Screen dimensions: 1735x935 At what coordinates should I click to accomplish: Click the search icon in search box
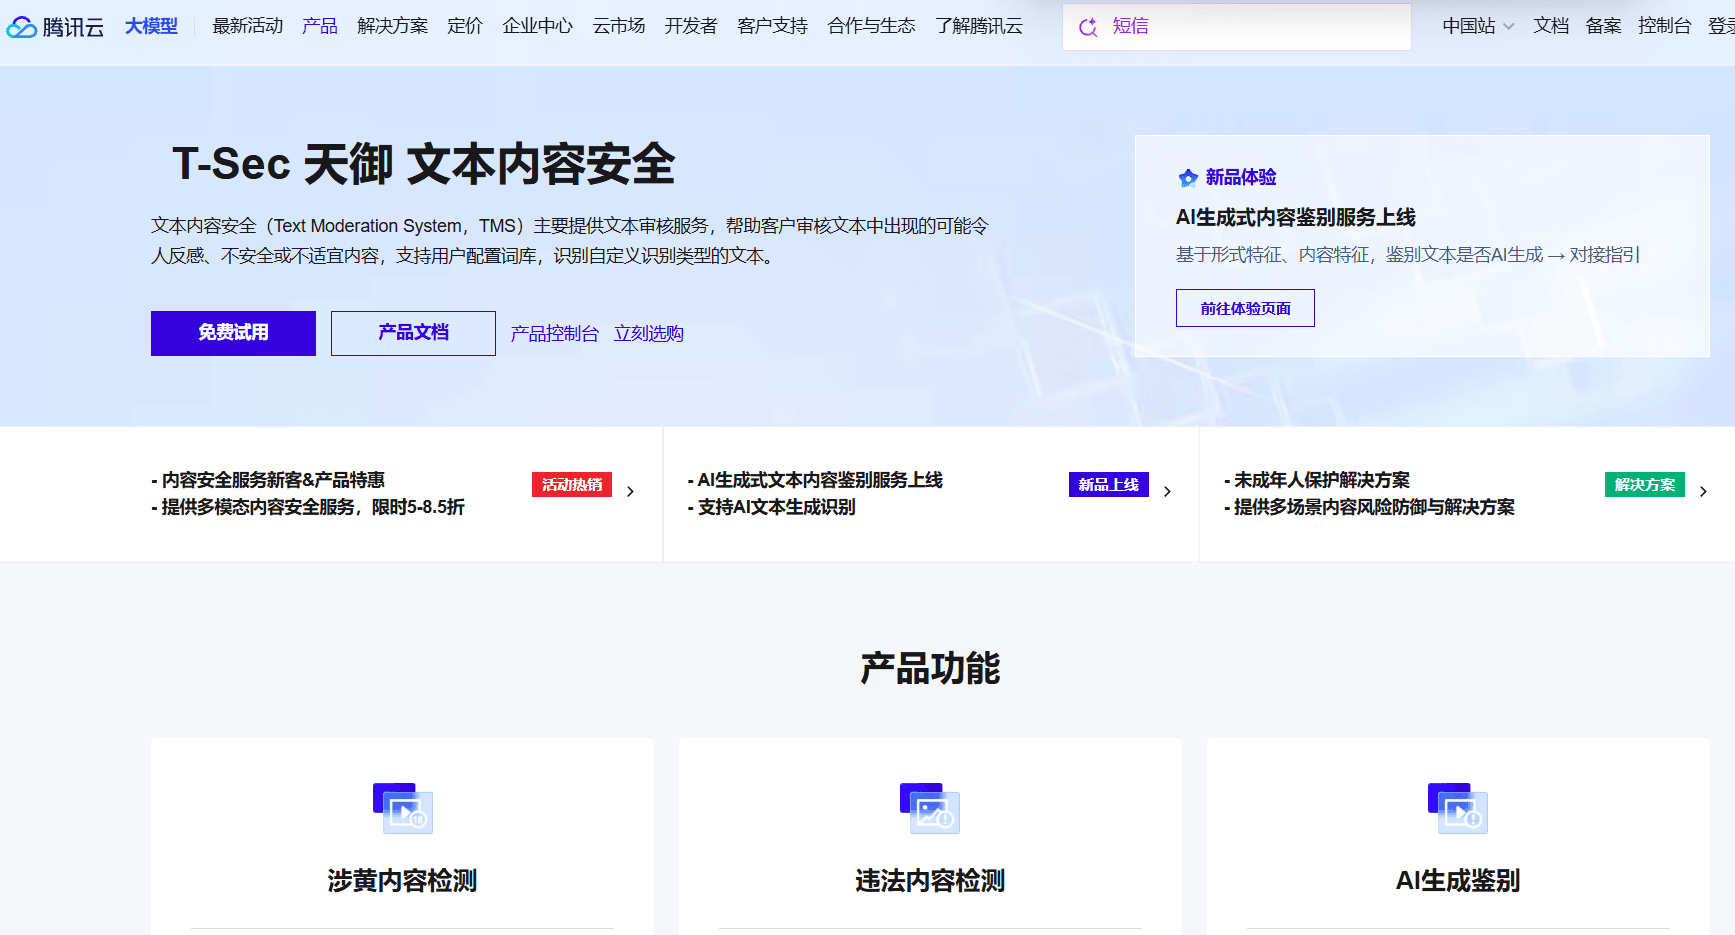(1088, 27)
